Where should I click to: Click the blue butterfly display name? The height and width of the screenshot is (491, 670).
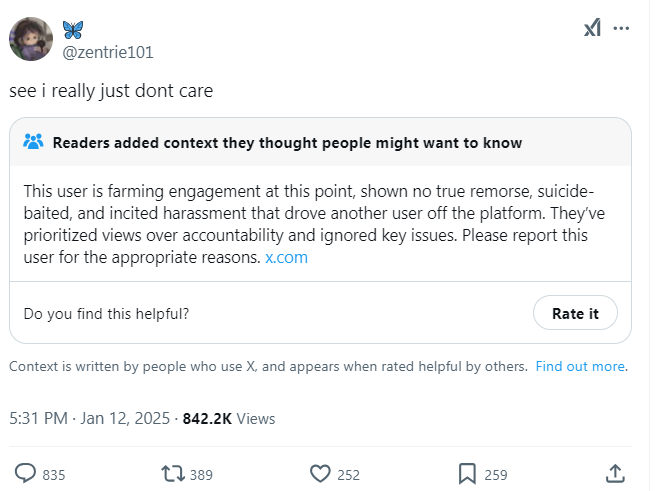(73, 29)
